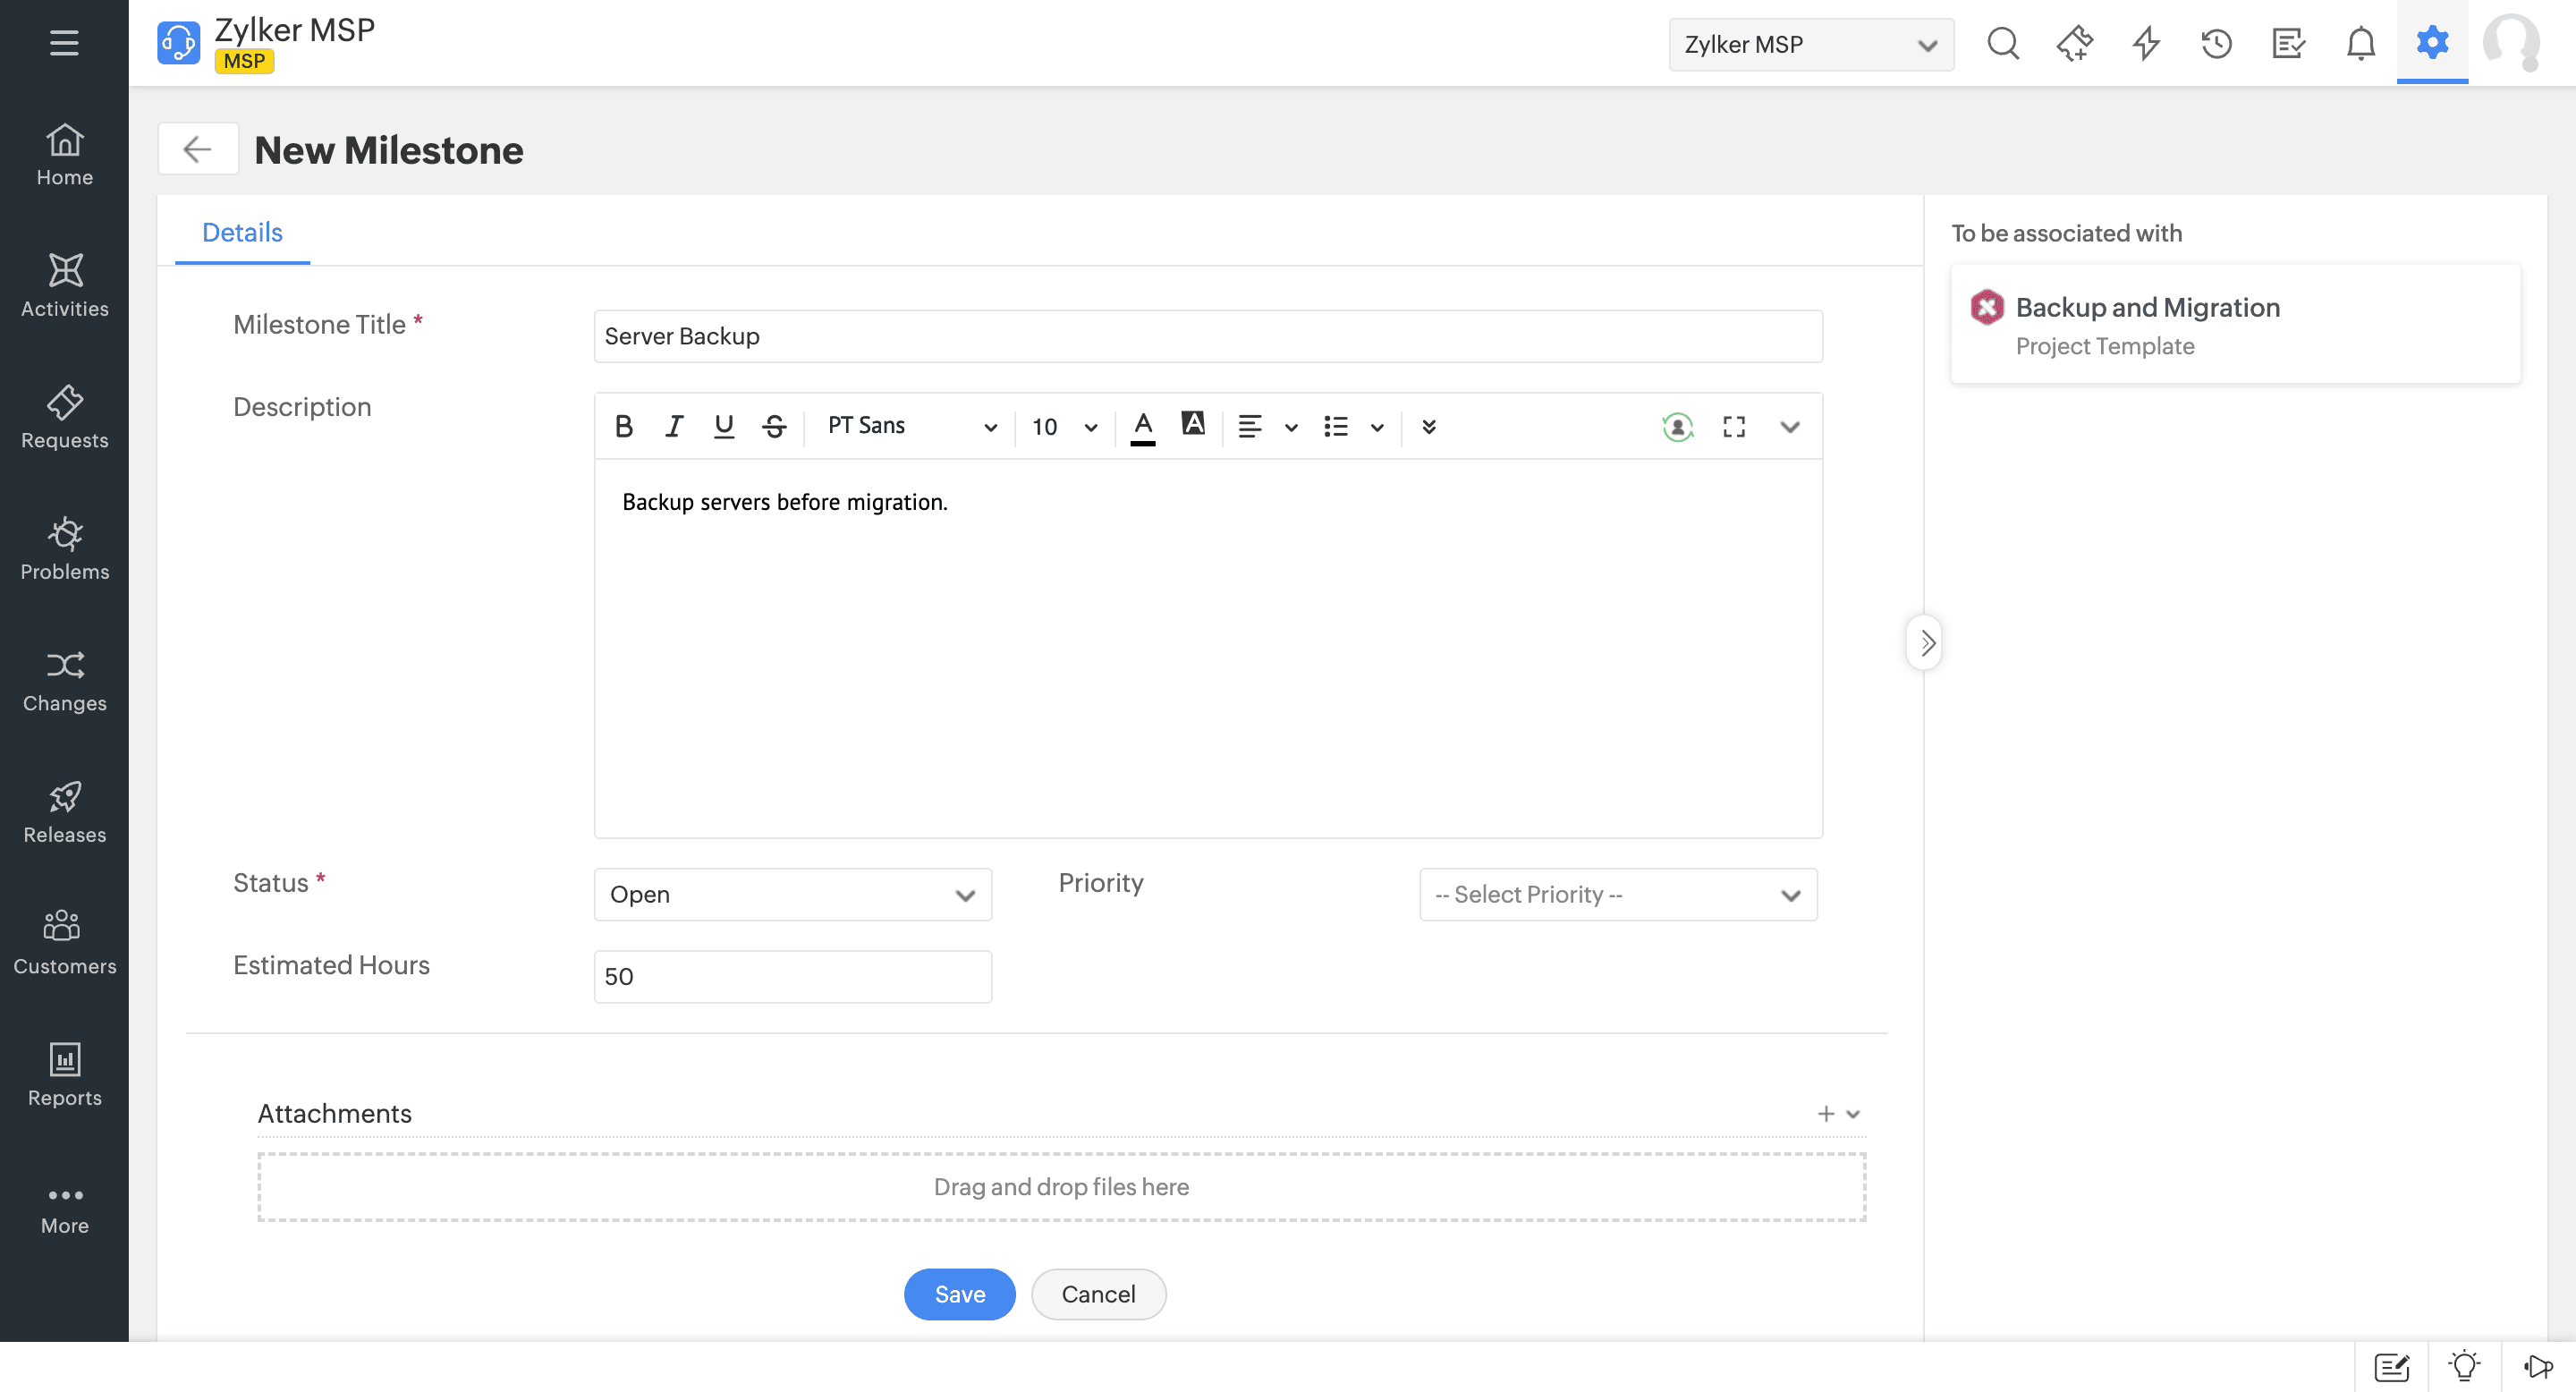Toggle Italic formatting in description editor
The height and width of the screenshot is (1392, 2576).
(674, 427)
